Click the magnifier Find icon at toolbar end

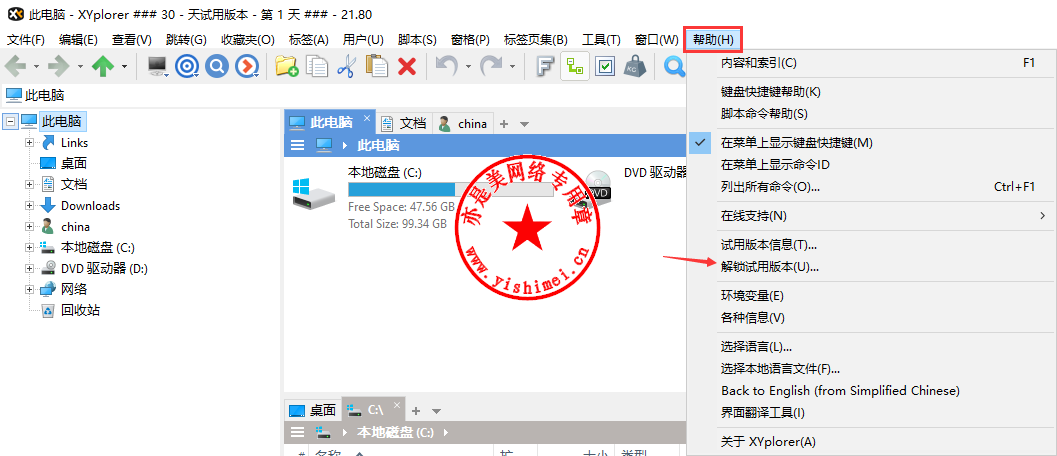674,66
